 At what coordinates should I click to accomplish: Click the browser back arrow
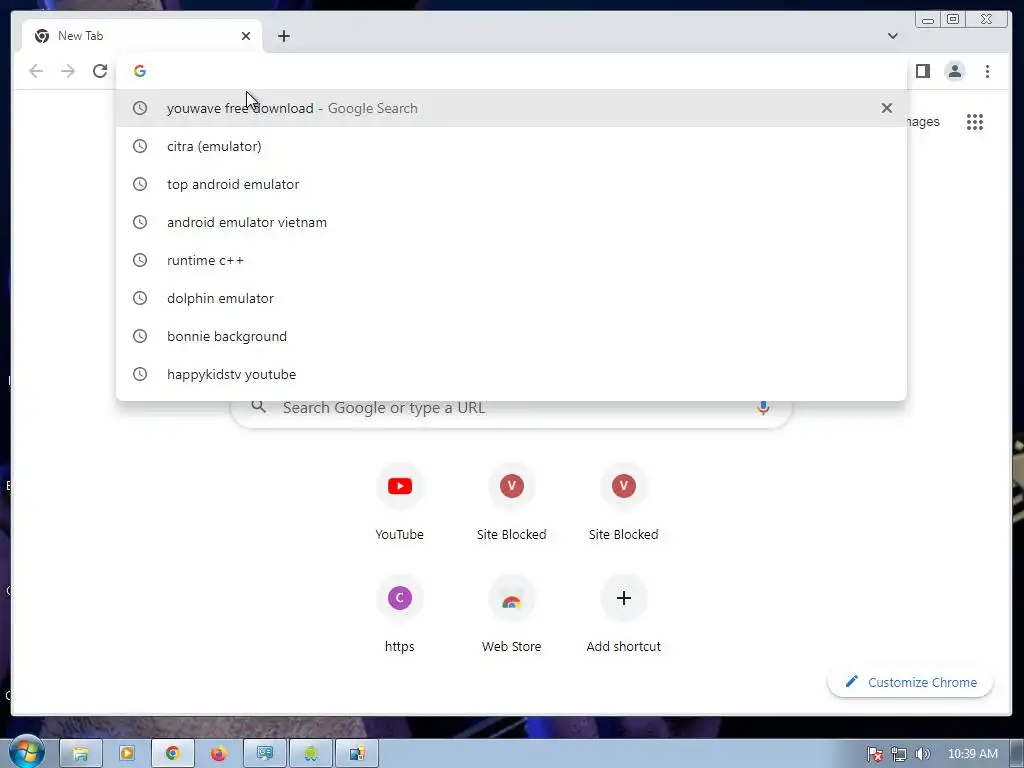click(x=36, y=71)
